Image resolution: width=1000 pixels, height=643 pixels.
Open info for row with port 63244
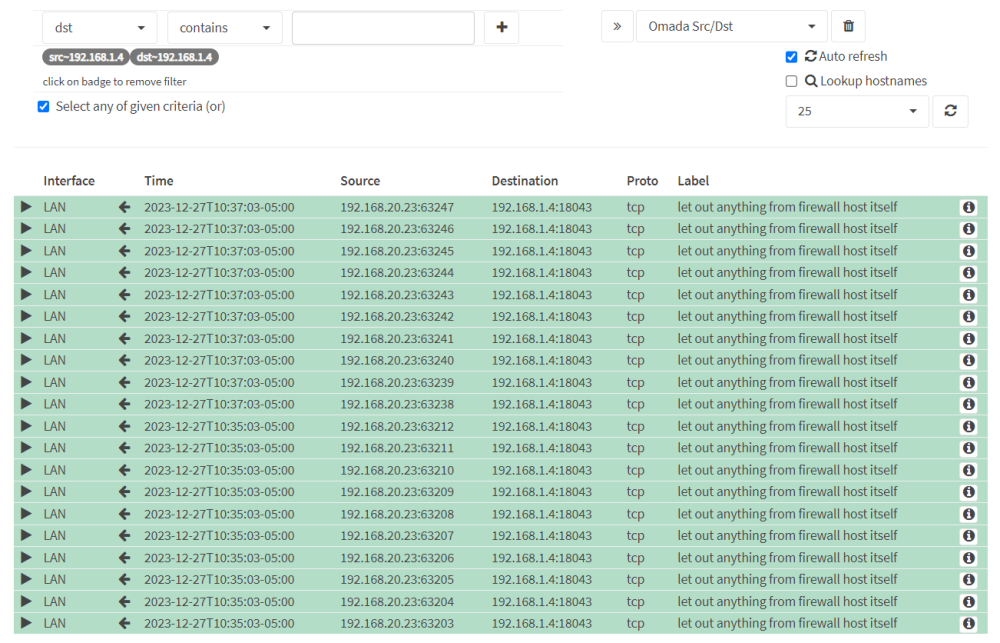(x=968, y=273)
